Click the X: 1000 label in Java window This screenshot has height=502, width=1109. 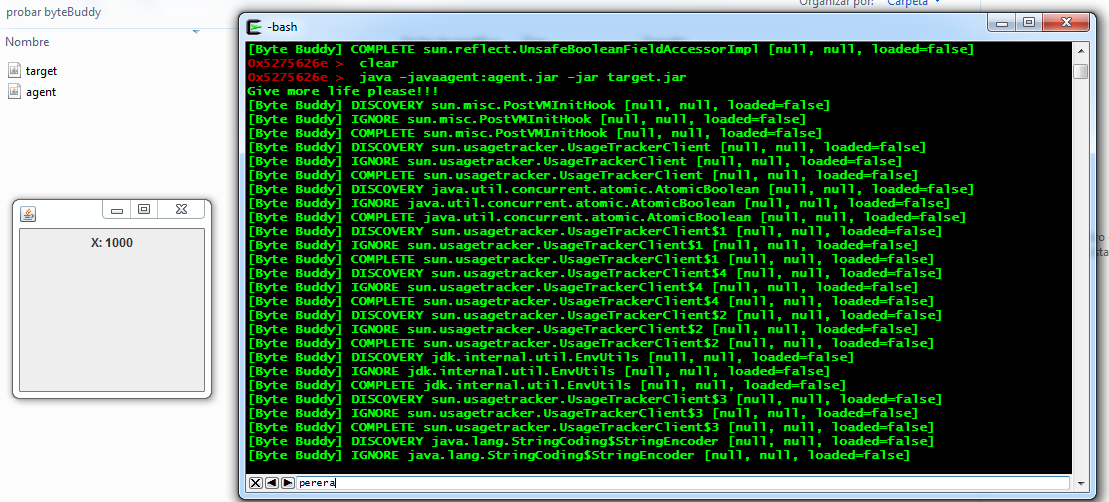point(112,243)
